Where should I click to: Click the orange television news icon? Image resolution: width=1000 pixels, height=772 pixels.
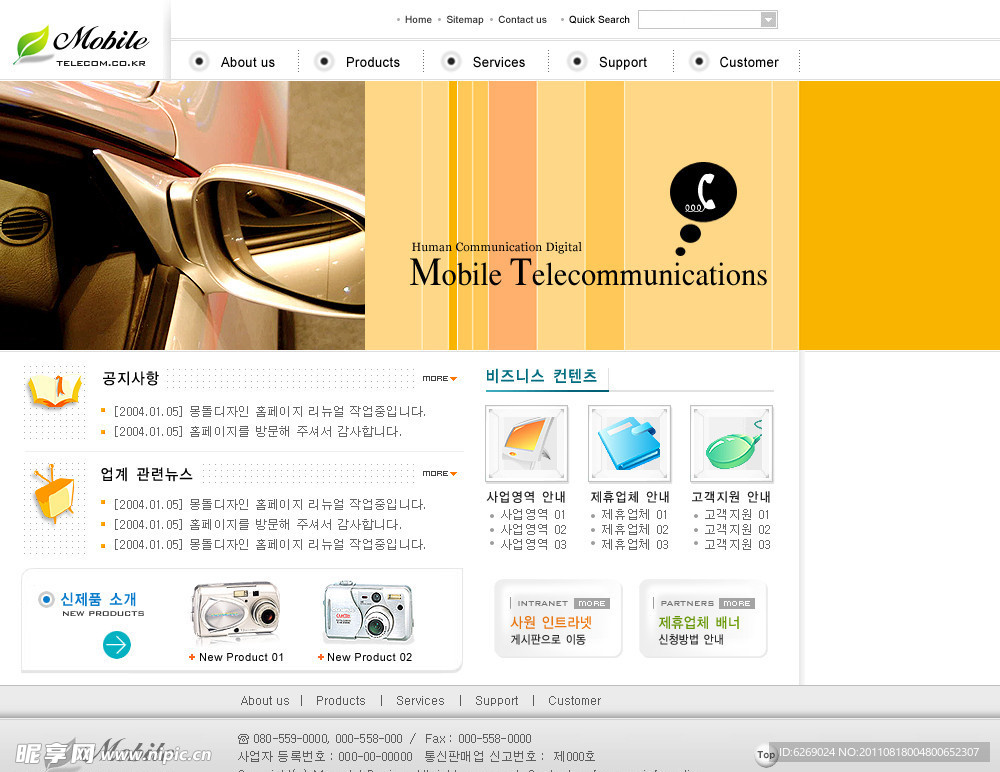54,494
